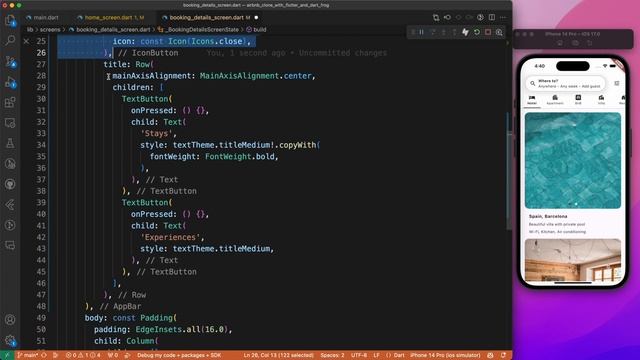Click the notifications bell in status bar

[503, 355]
